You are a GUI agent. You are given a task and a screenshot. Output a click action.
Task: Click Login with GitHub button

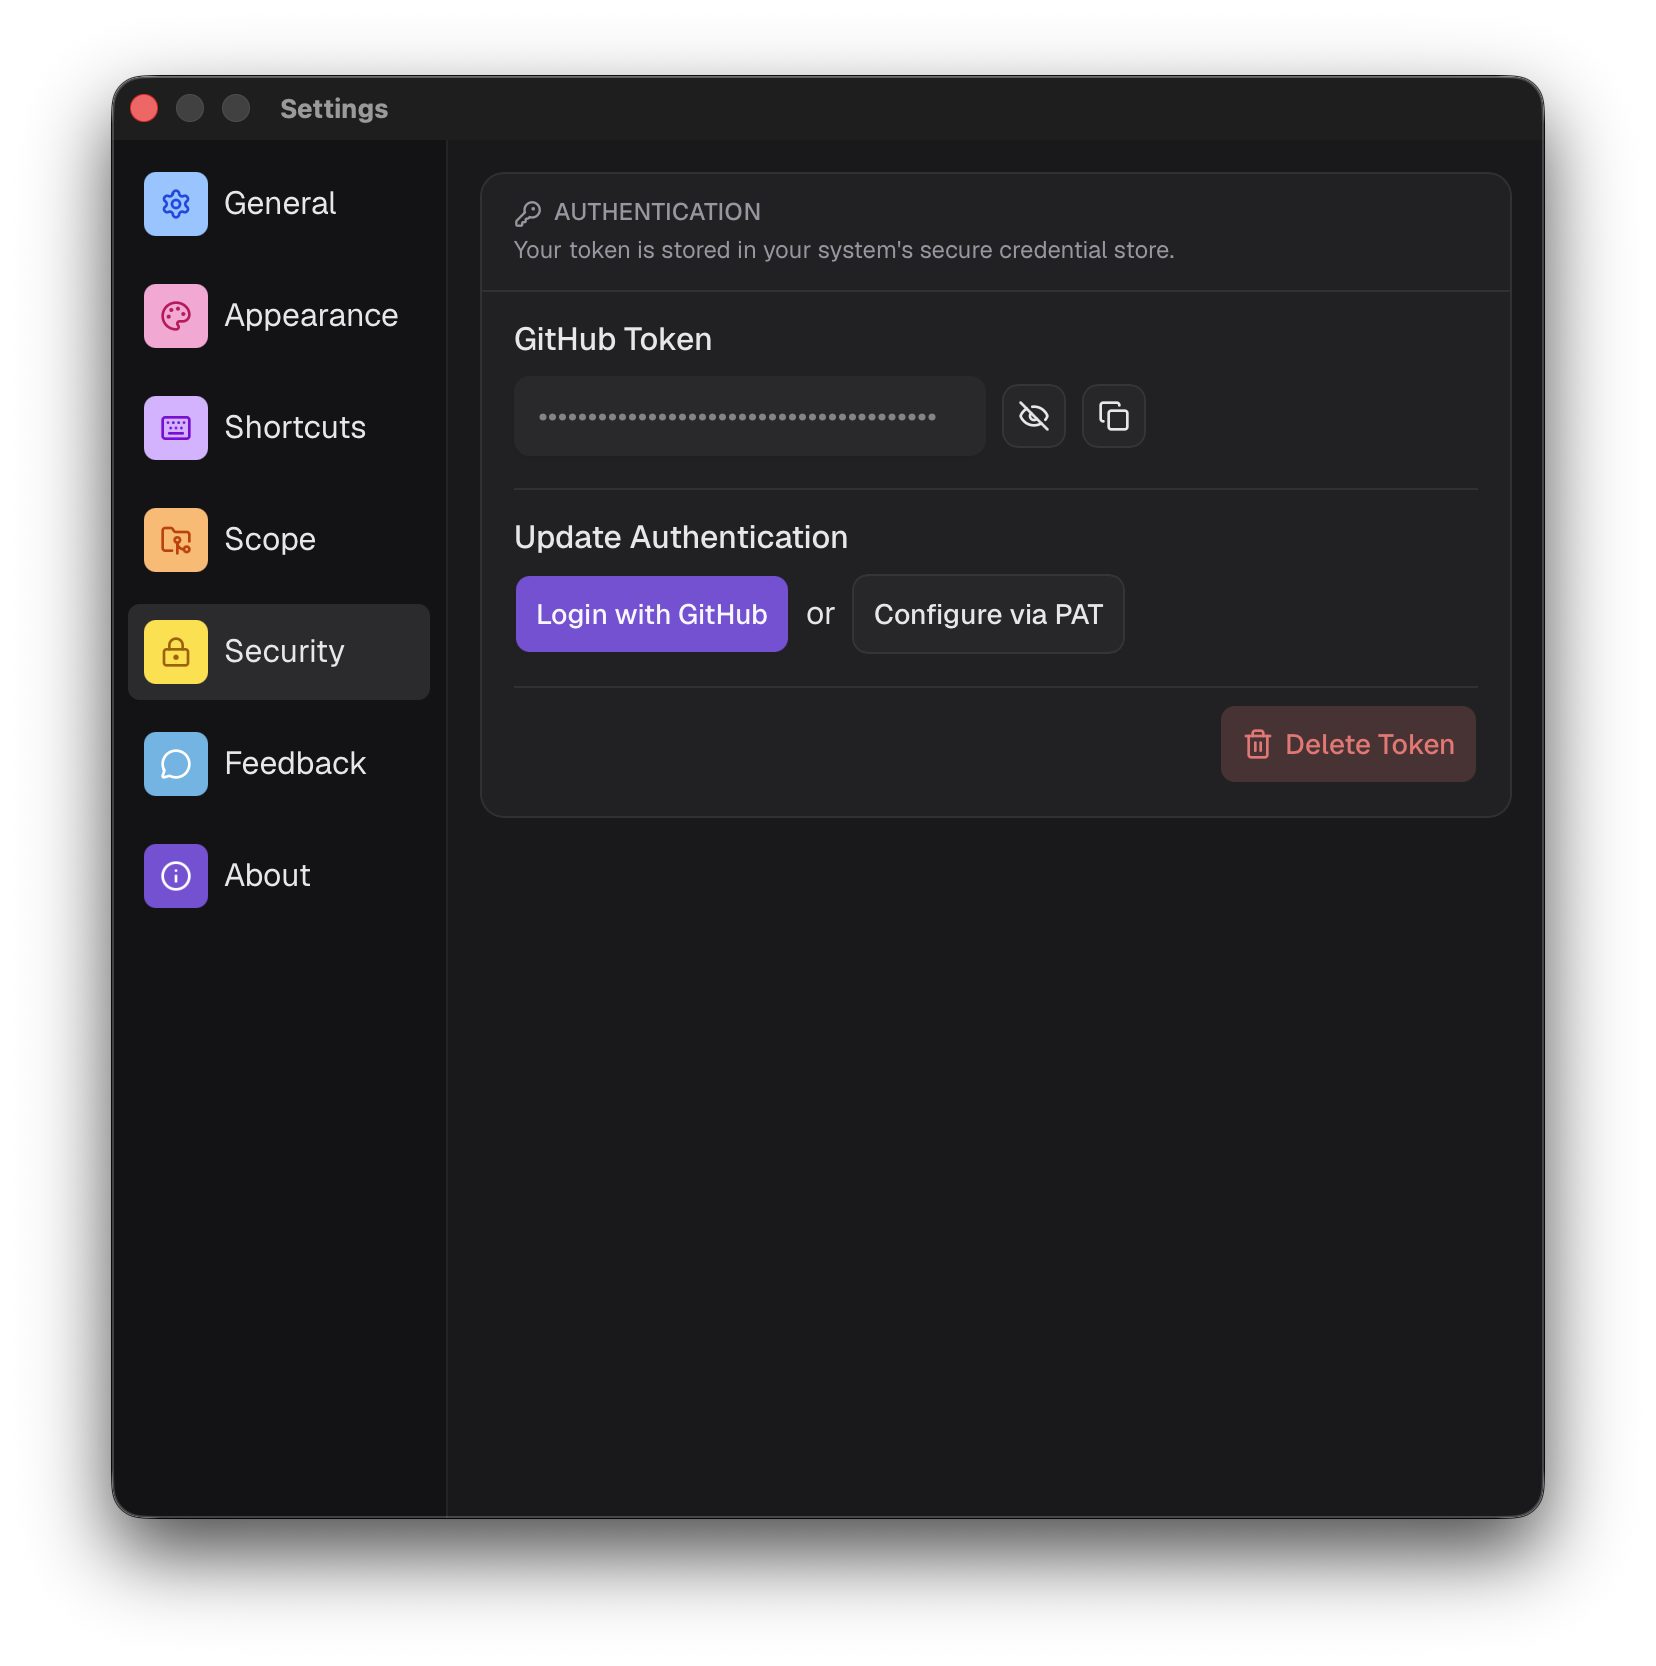pos(652,614)
